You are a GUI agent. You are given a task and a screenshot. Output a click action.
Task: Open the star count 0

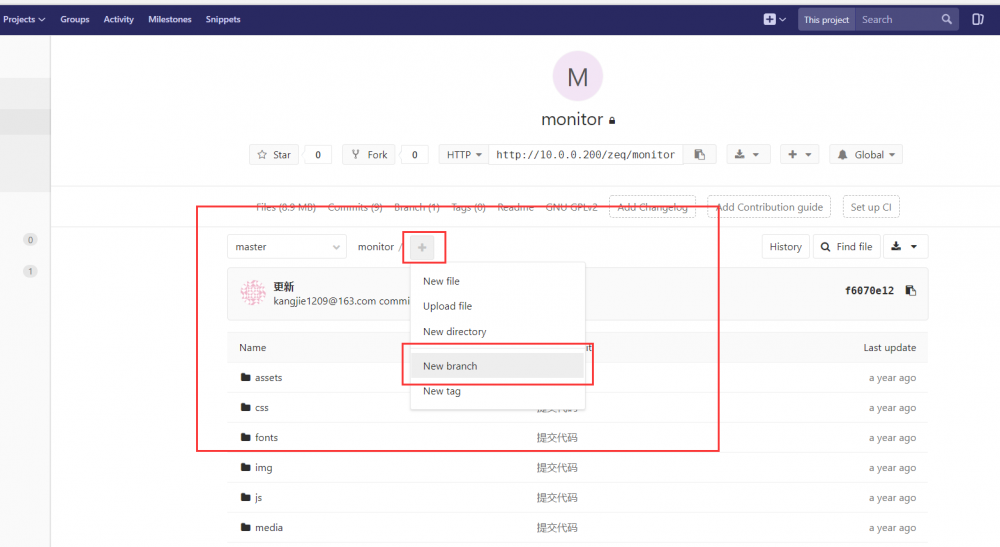click(318, 154)
